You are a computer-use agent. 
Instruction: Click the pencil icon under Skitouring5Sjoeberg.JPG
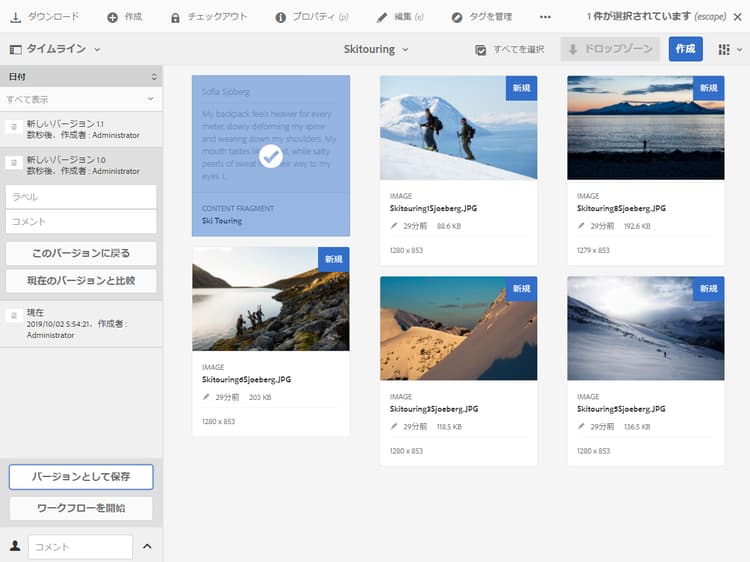581,426
